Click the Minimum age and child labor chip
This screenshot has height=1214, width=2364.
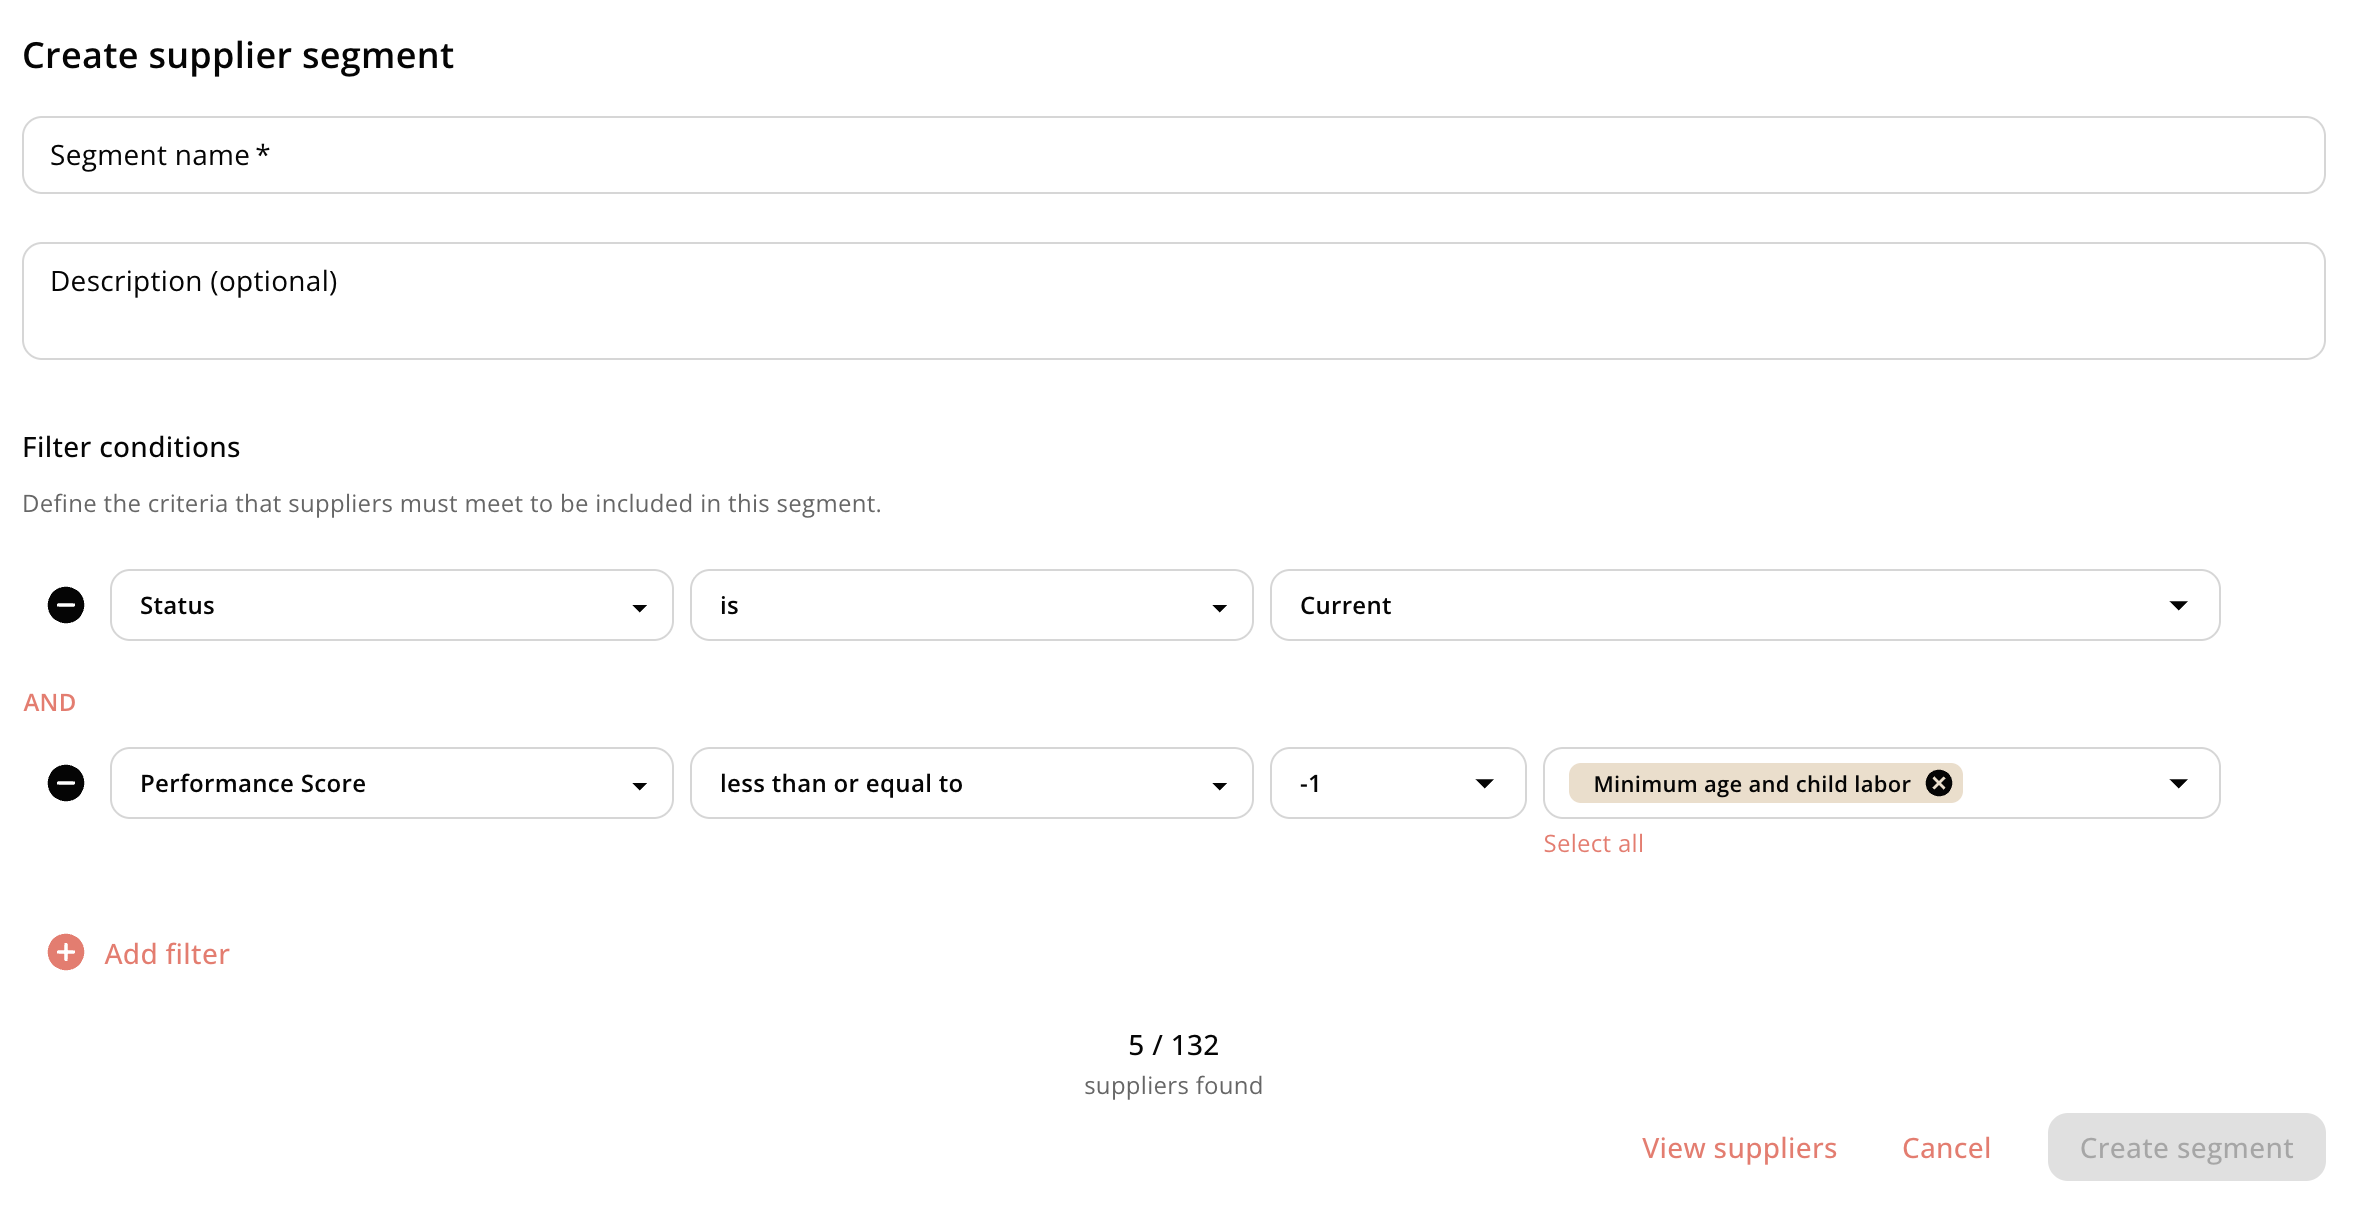tap(1750, 784)
